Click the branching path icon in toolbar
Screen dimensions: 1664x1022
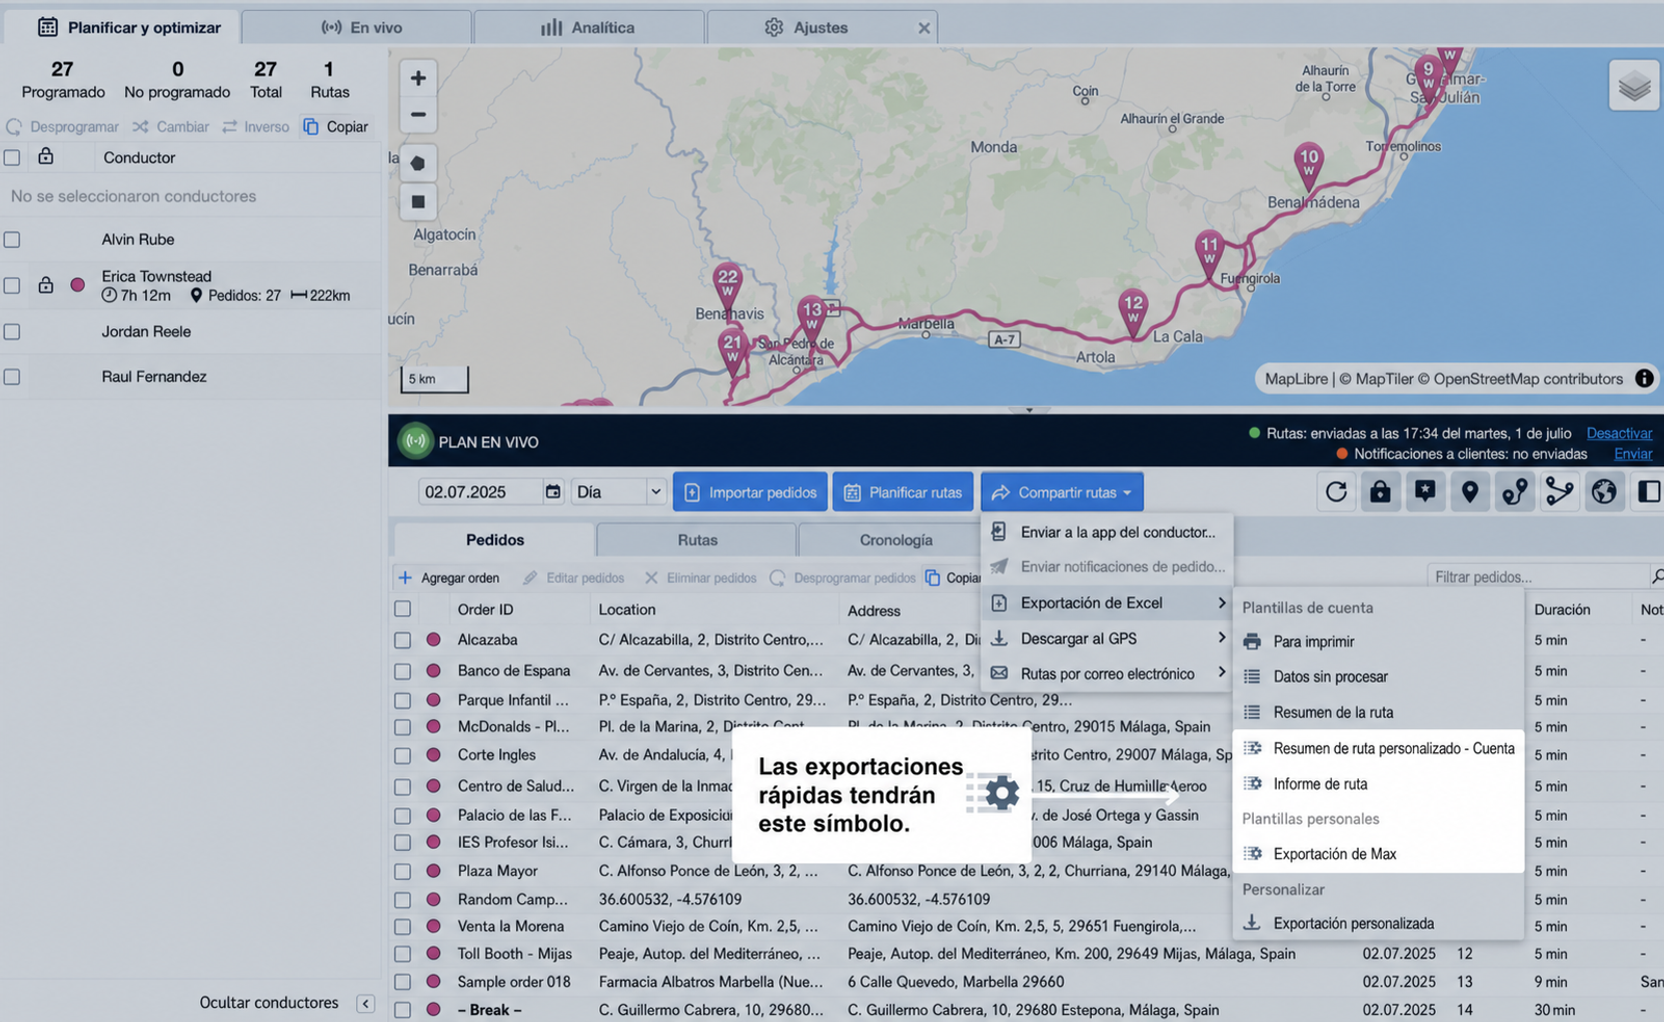[1559, 491]
